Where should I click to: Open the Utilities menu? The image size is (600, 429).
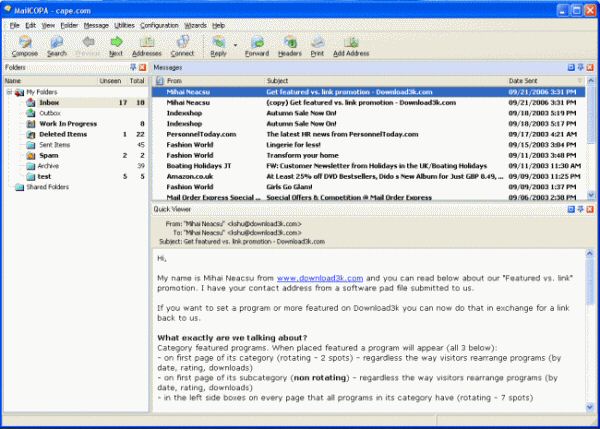coord(124,25)
